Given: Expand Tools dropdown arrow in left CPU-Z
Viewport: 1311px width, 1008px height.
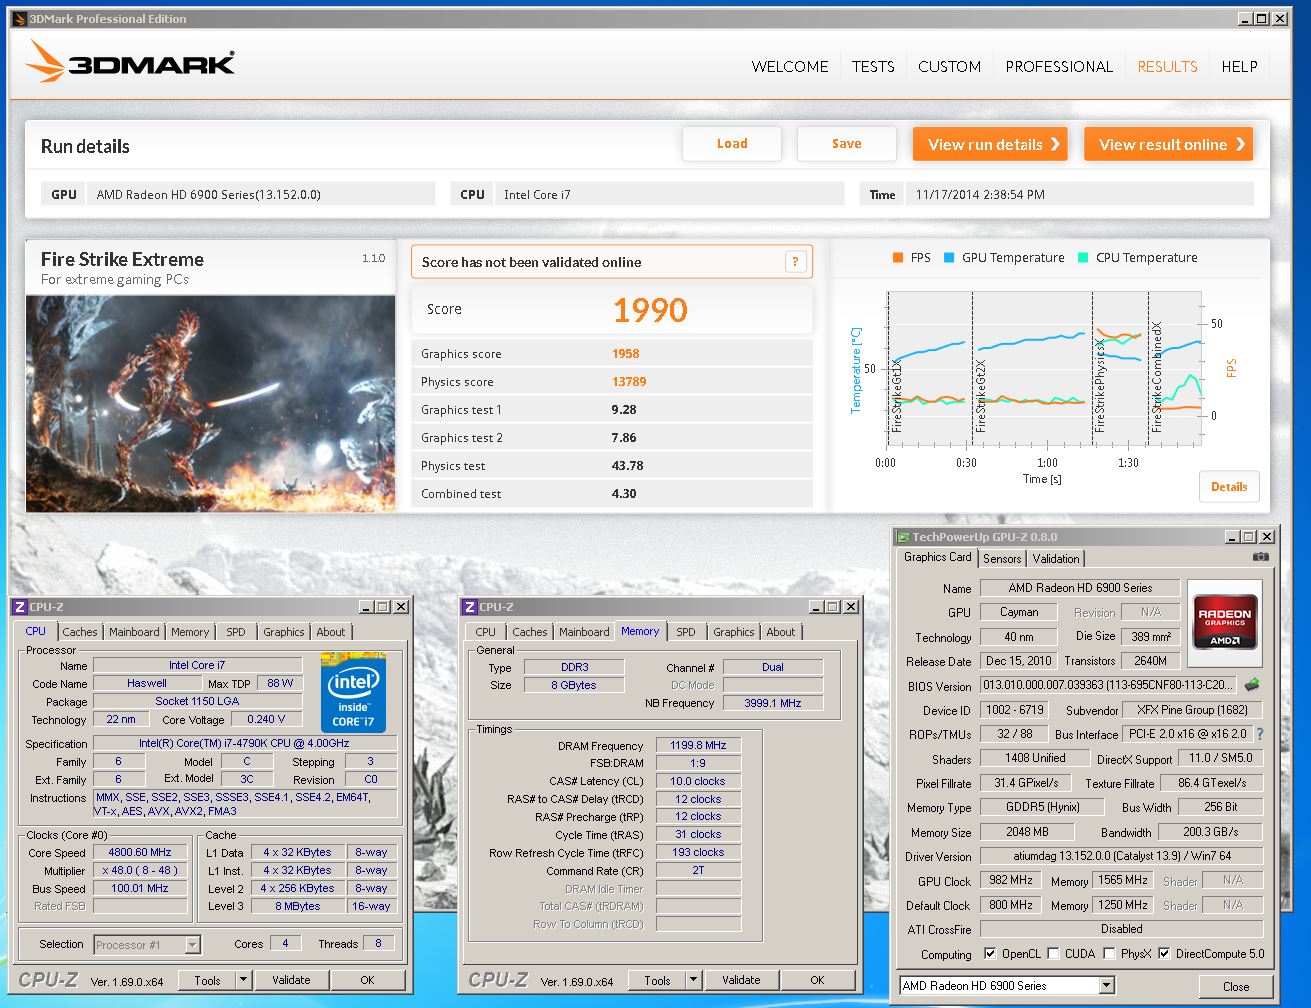Looking at the screenshot, I should [244, 980].
